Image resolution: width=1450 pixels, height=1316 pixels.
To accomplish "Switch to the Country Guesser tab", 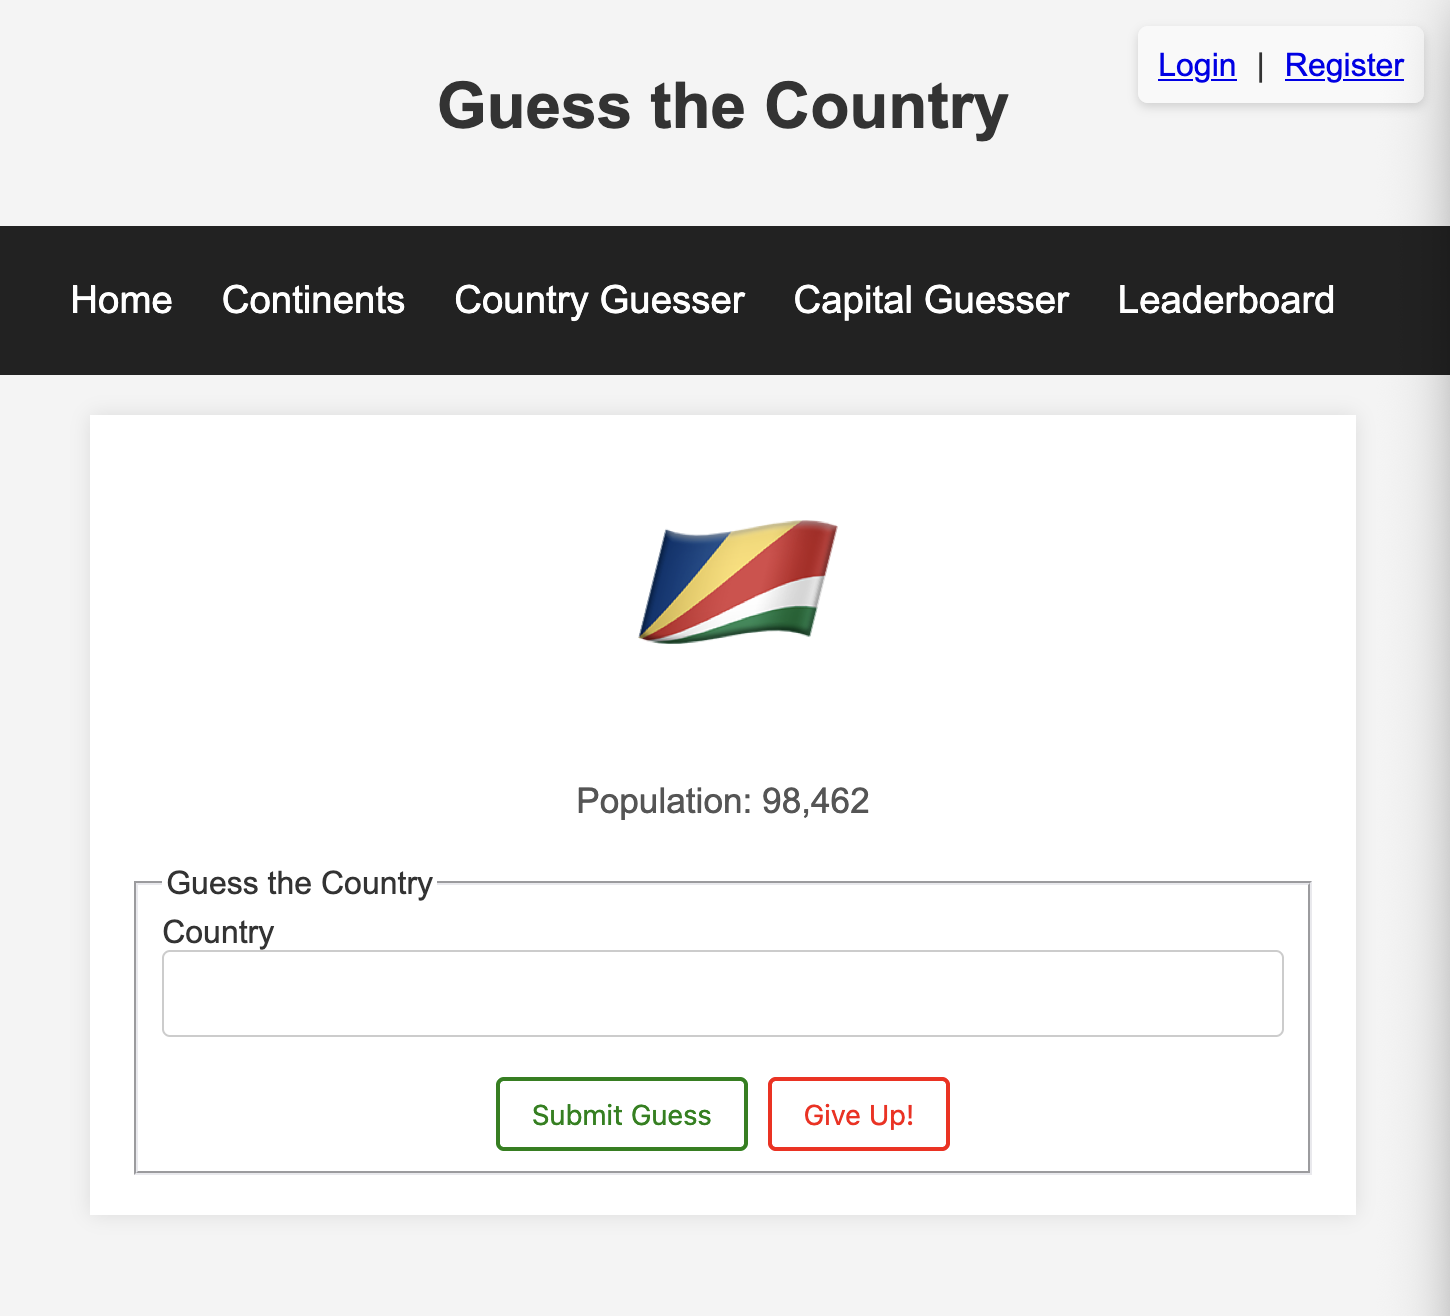I will click(x=599, y=300).
